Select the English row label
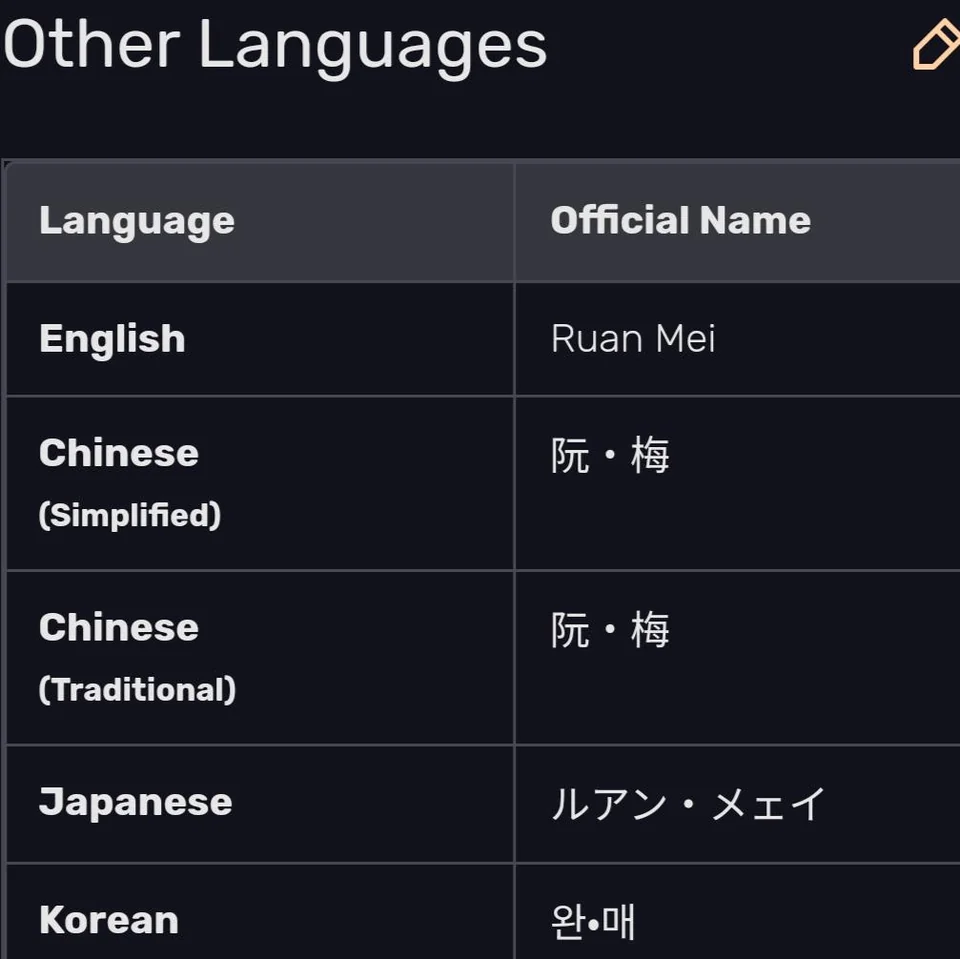The width and height of the screenshot is (960, 959). (111, 338)
